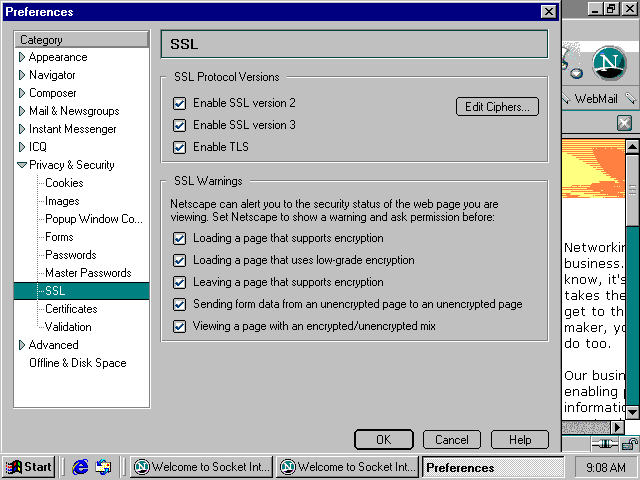640x480 pixels.
Task: Select Offline & Disk Space category
Action: click(x=78, y=363)
